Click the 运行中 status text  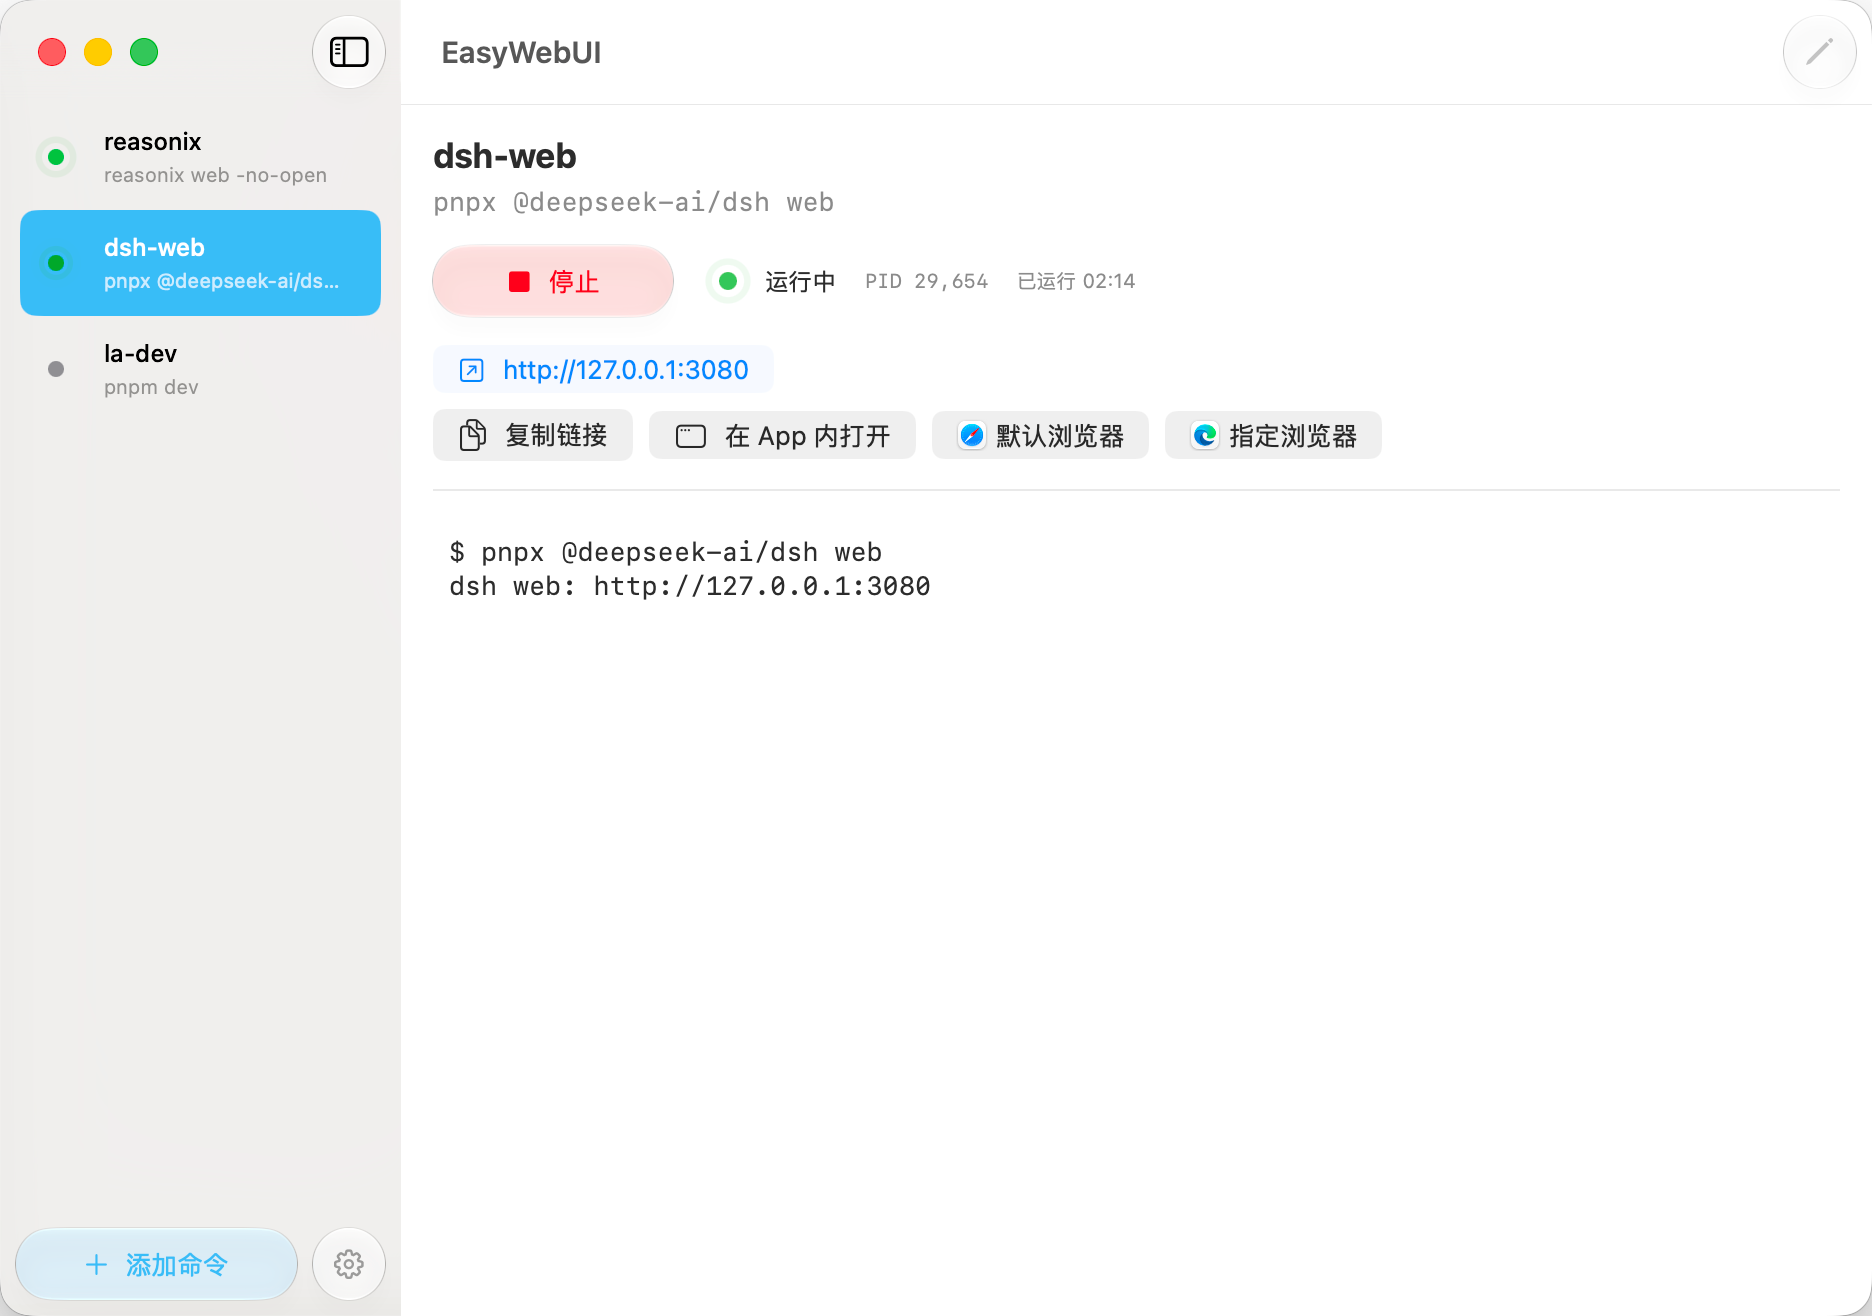[x=800, y=281]
